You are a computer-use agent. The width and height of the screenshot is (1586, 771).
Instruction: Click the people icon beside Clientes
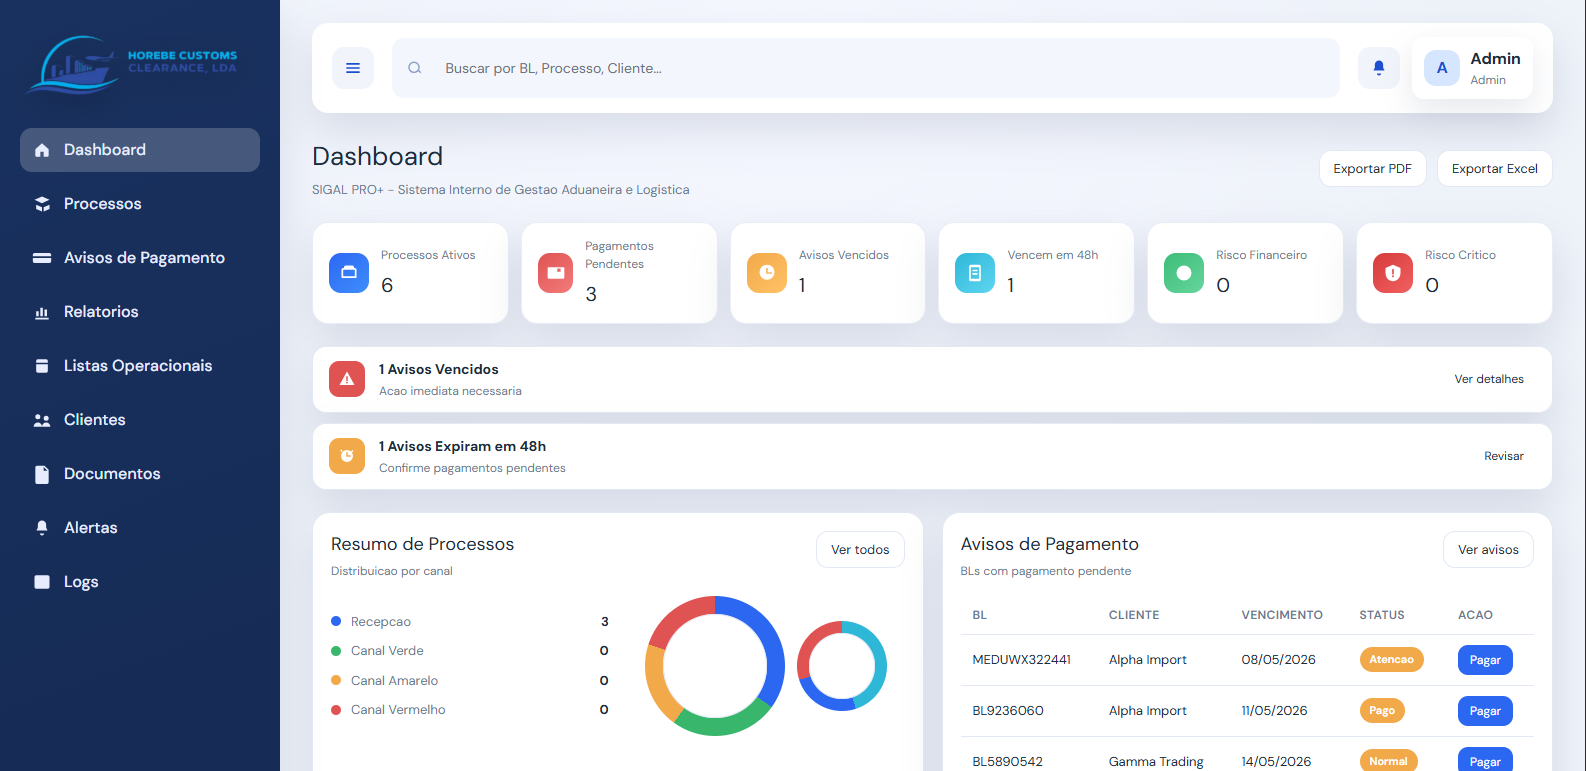42,420
